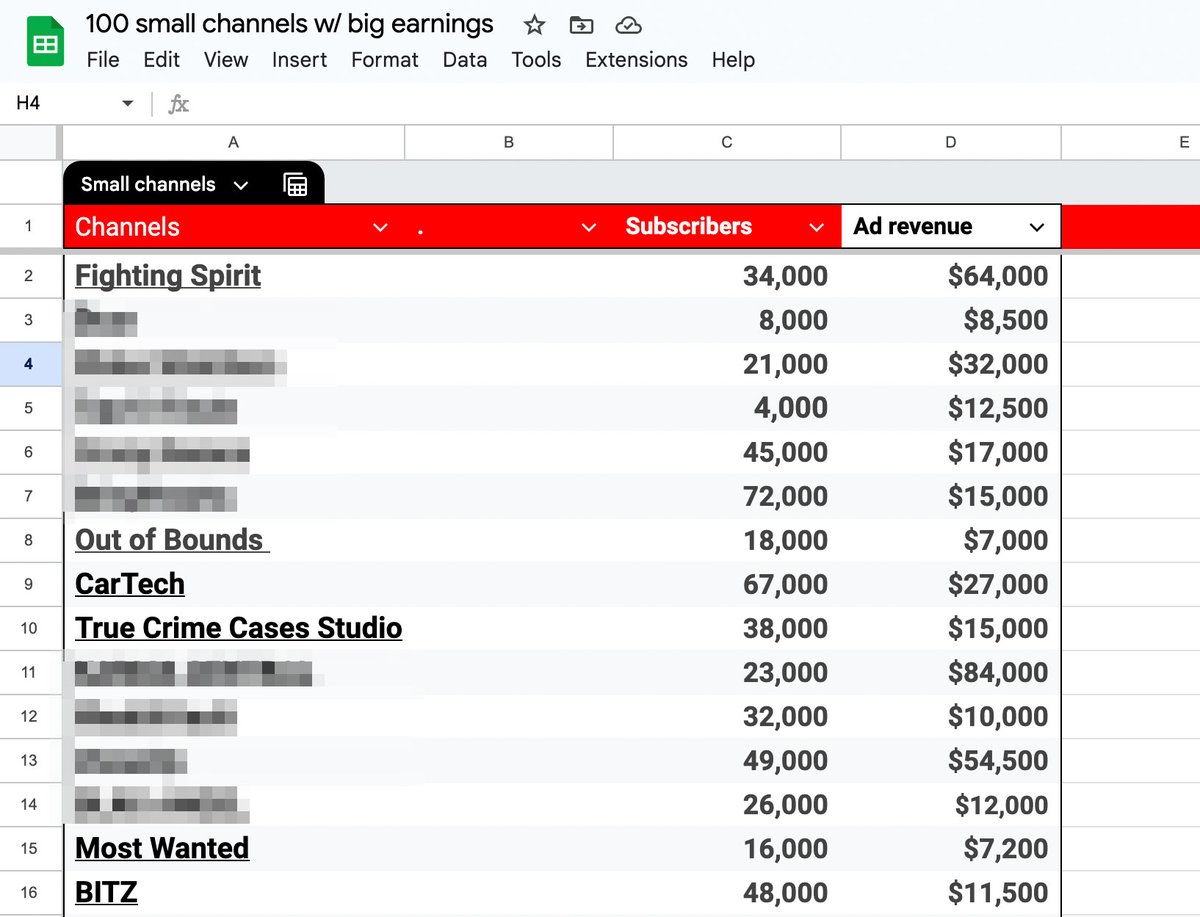Screen dimensions: 1200x917
Task: Check the cloud save status icon
Action: click(628, 25)
